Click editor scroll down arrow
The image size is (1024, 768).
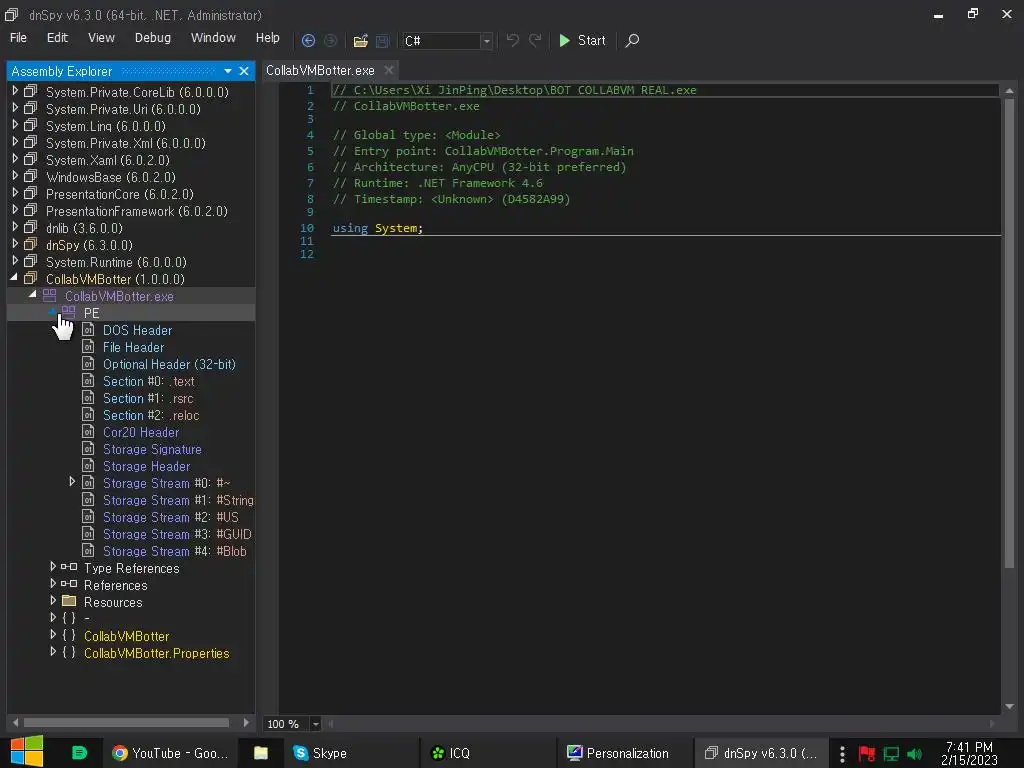(x=1009, y=706)
